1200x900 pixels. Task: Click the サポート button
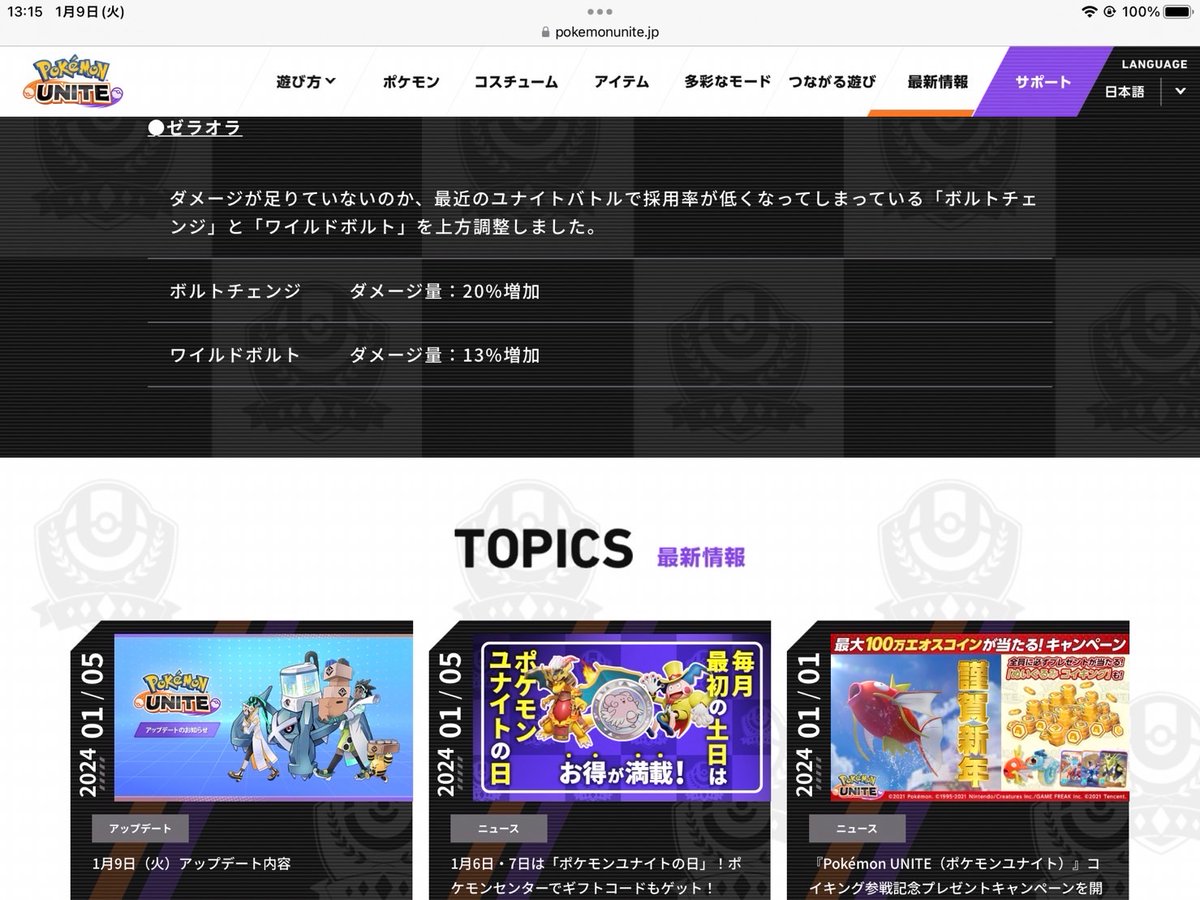coord(1043,82)
